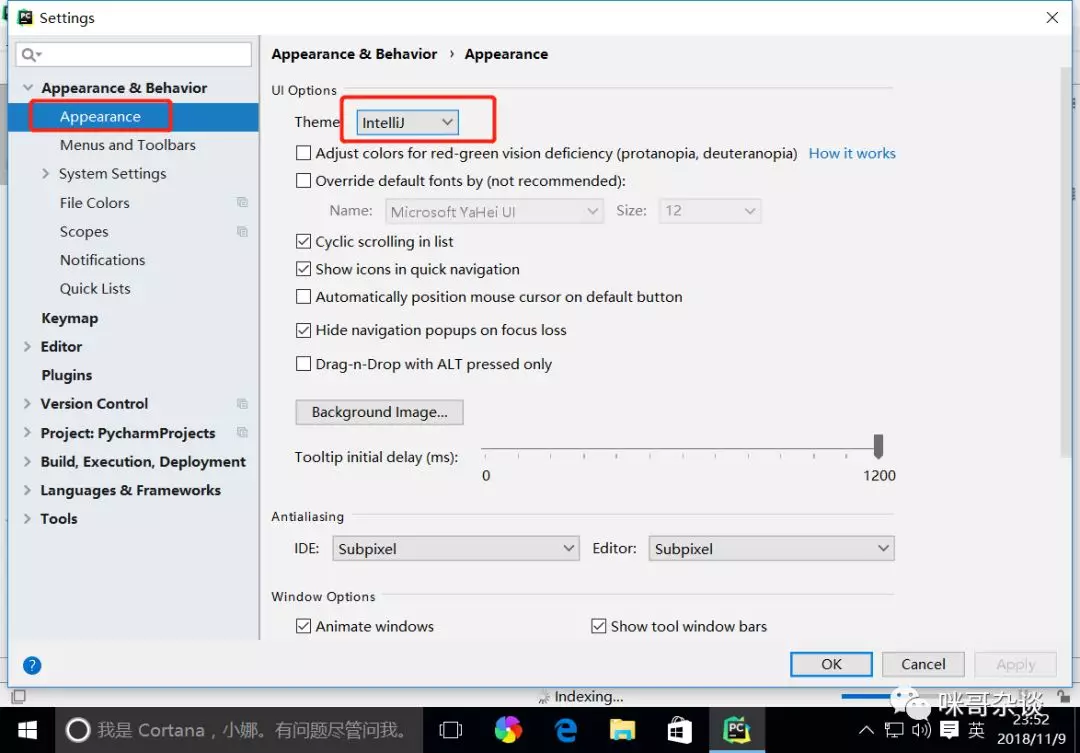Image resolution: width=1080 pixels, height=753 pixels.
Task: Click the Cancel button
Action: pos(923,664)
